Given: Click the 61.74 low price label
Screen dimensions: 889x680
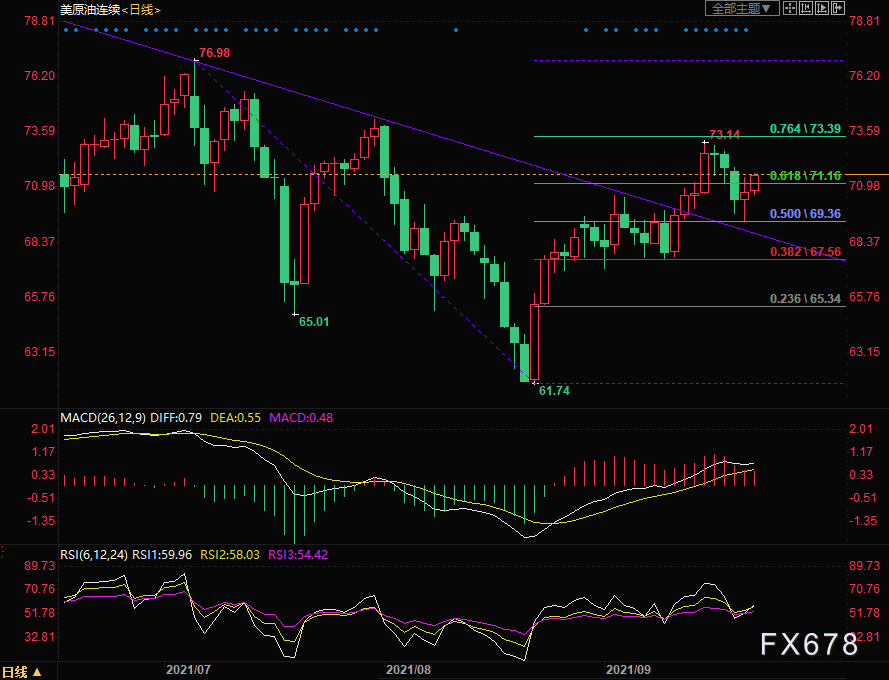Looking at the screenshot, I should (554, 391).
